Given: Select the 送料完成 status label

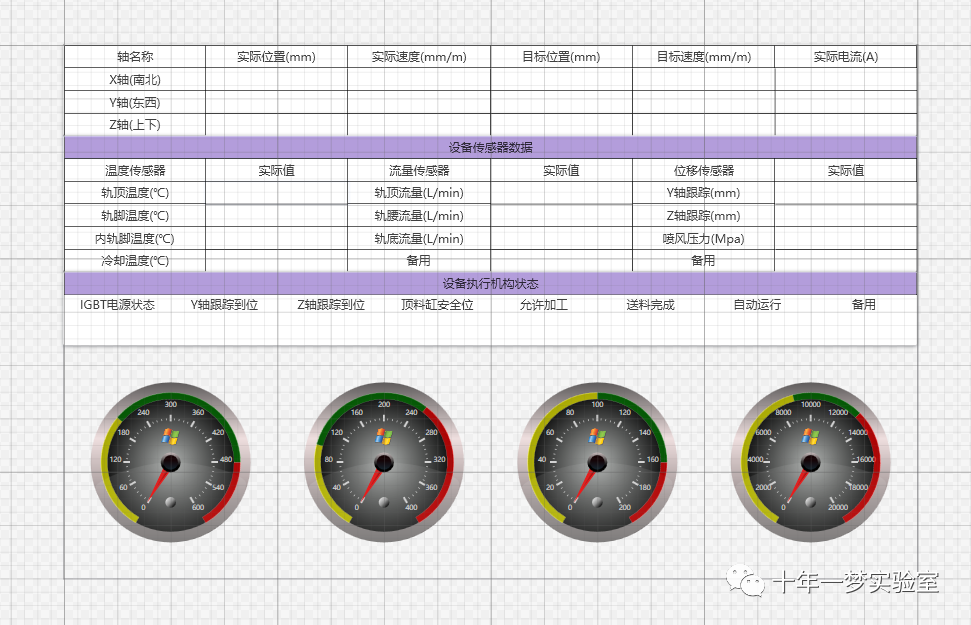Looking at the screenshot, I should (x=650, y=305).
